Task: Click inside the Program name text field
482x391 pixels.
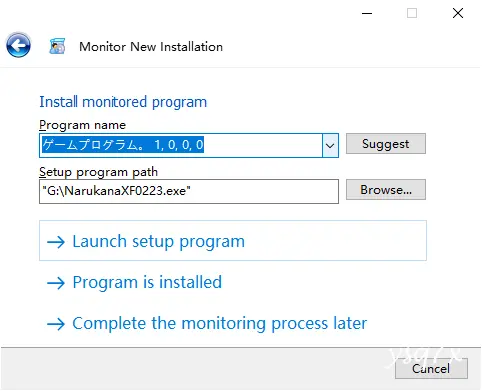Action: [x=181, y=145]
